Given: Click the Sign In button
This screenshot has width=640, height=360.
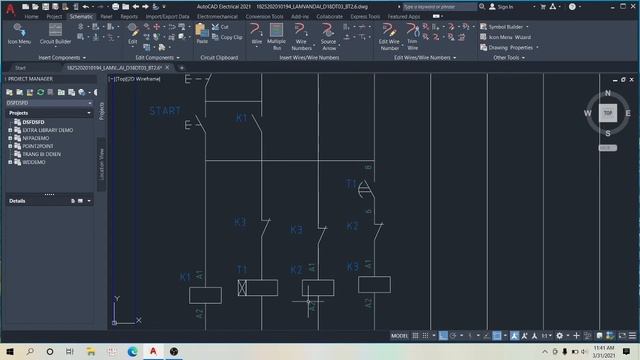Looking at the screenshot, I should (501, 7).
